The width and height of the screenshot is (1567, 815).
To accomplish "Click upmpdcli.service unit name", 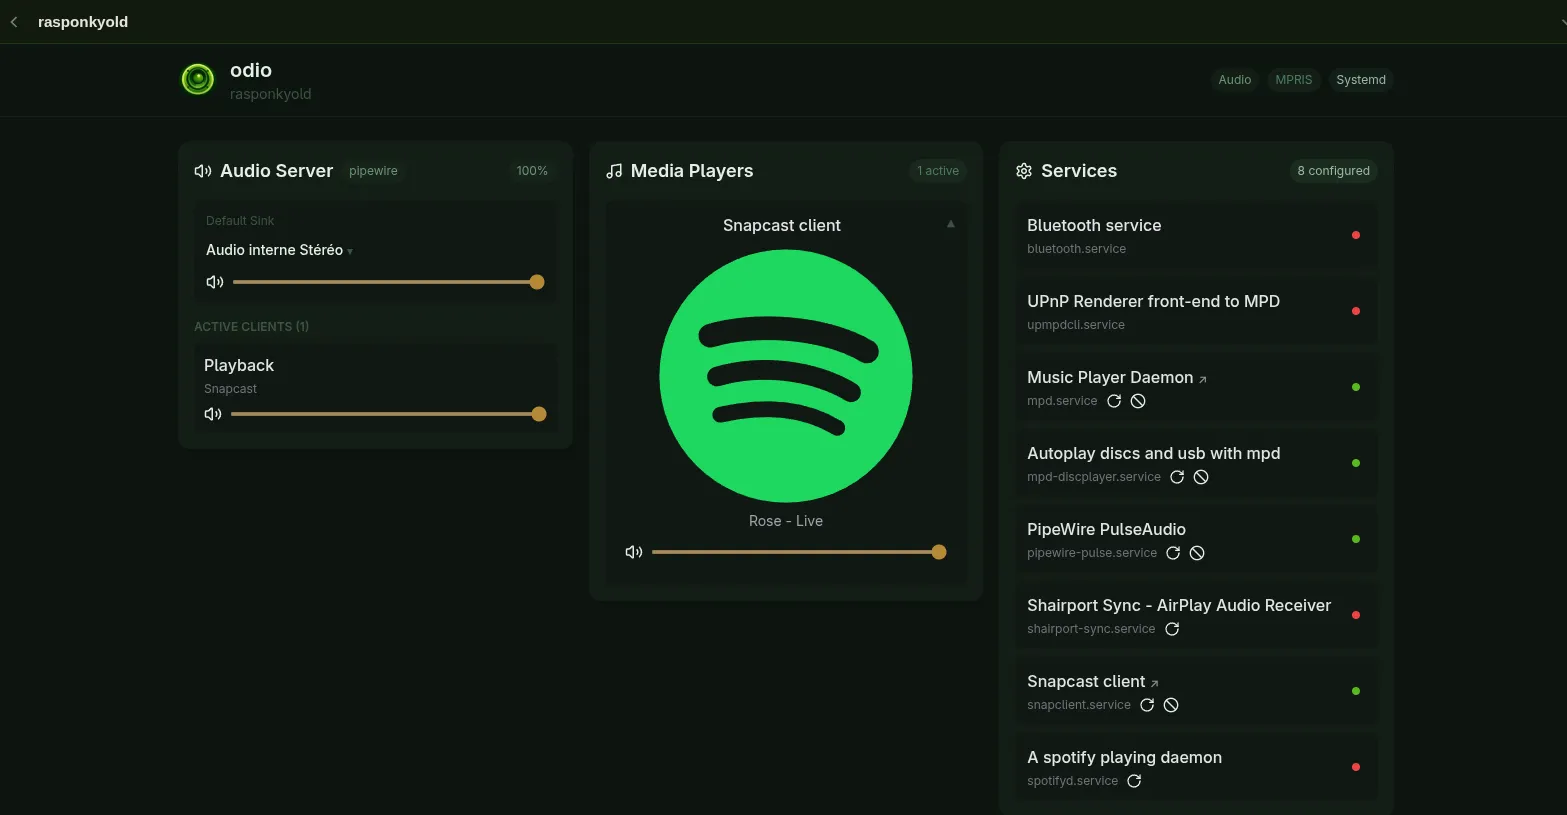I will [x=1076, y=325].
